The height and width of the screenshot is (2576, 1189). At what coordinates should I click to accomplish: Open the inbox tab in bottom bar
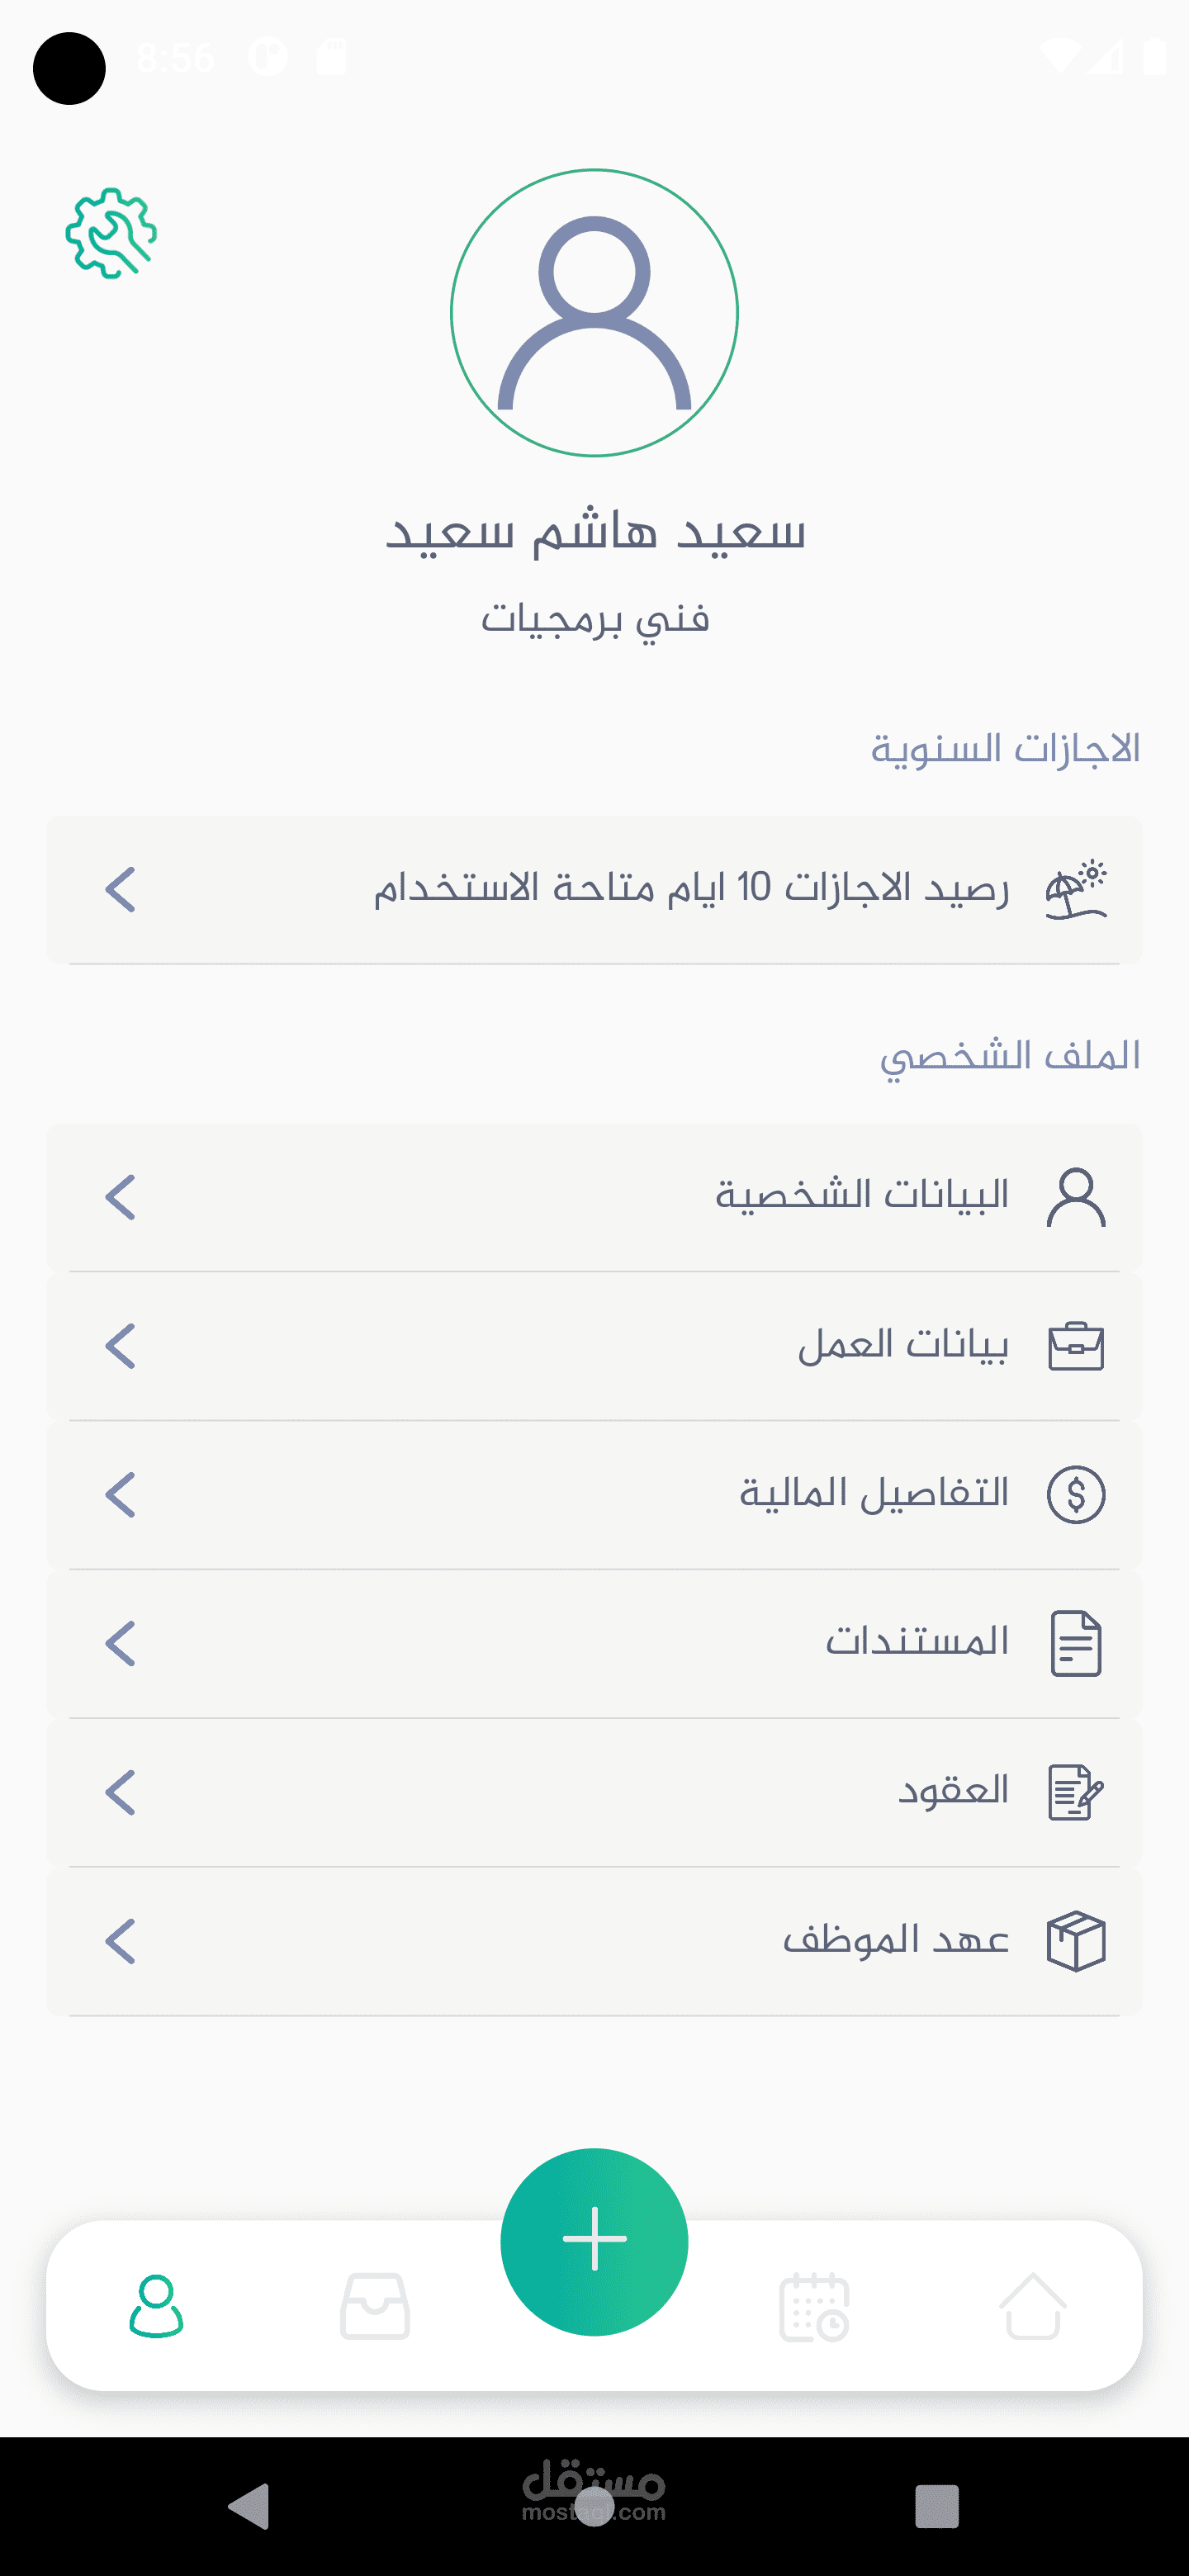(375, 2306)
